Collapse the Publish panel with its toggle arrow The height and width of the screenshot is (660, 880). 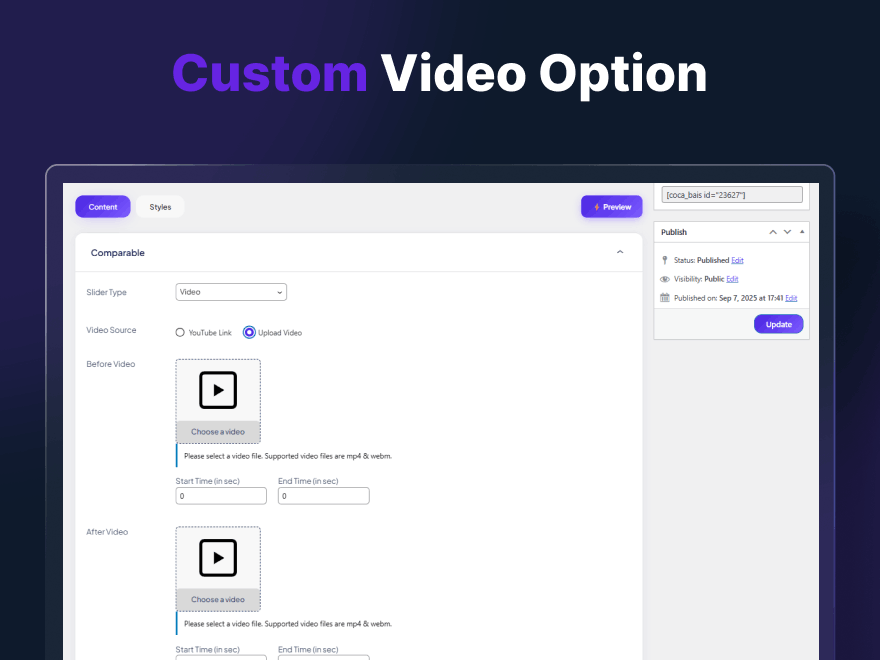(802, 231)
